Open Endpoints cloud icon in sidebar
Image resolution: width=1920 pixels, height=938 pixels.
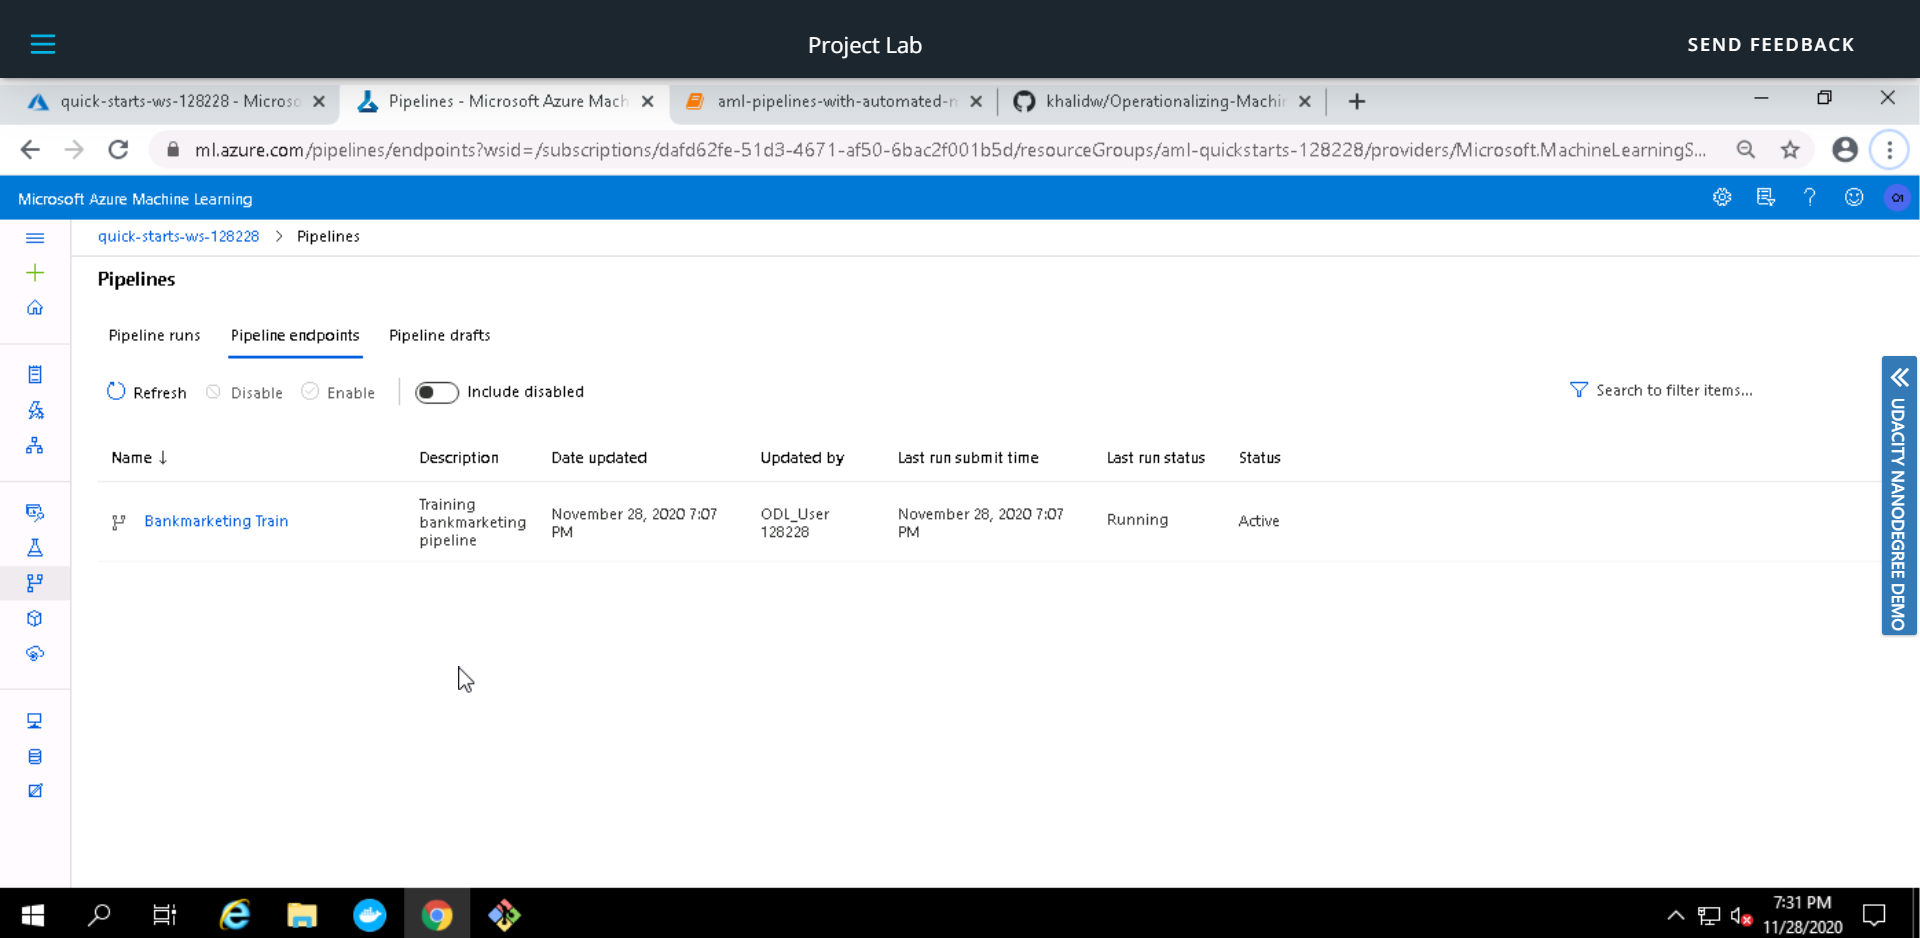[35, 654]
